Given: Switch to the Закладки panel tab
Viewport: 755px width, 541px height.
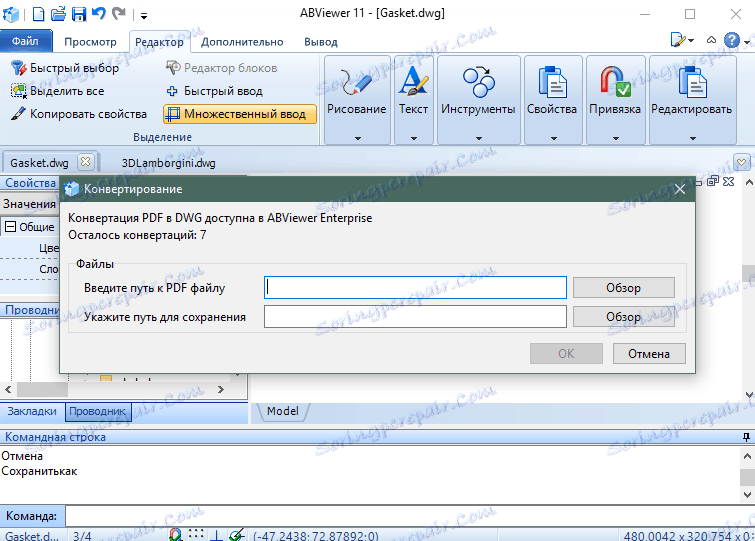Looking at the screenshot, I should coord(32,412).
